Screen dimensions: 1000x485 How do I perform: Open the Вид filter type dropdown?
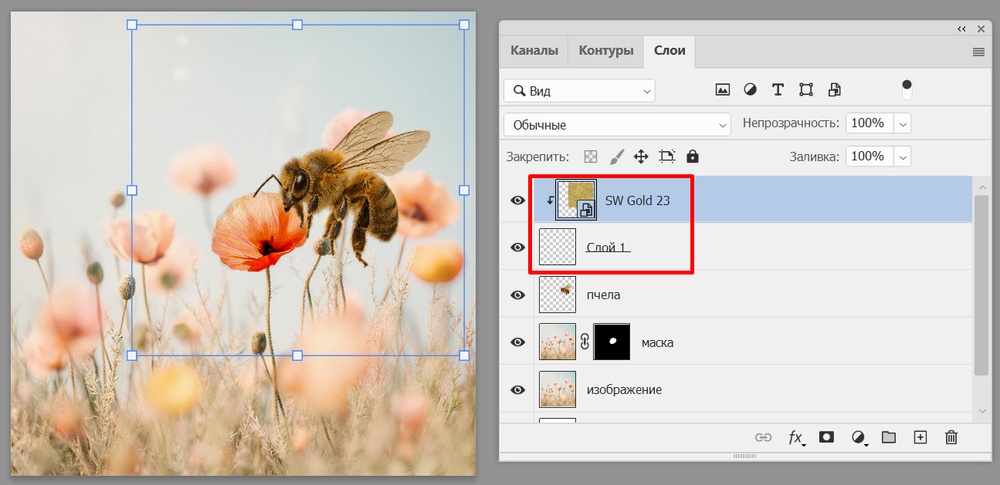pyautogui.click(x=580, y=91)
